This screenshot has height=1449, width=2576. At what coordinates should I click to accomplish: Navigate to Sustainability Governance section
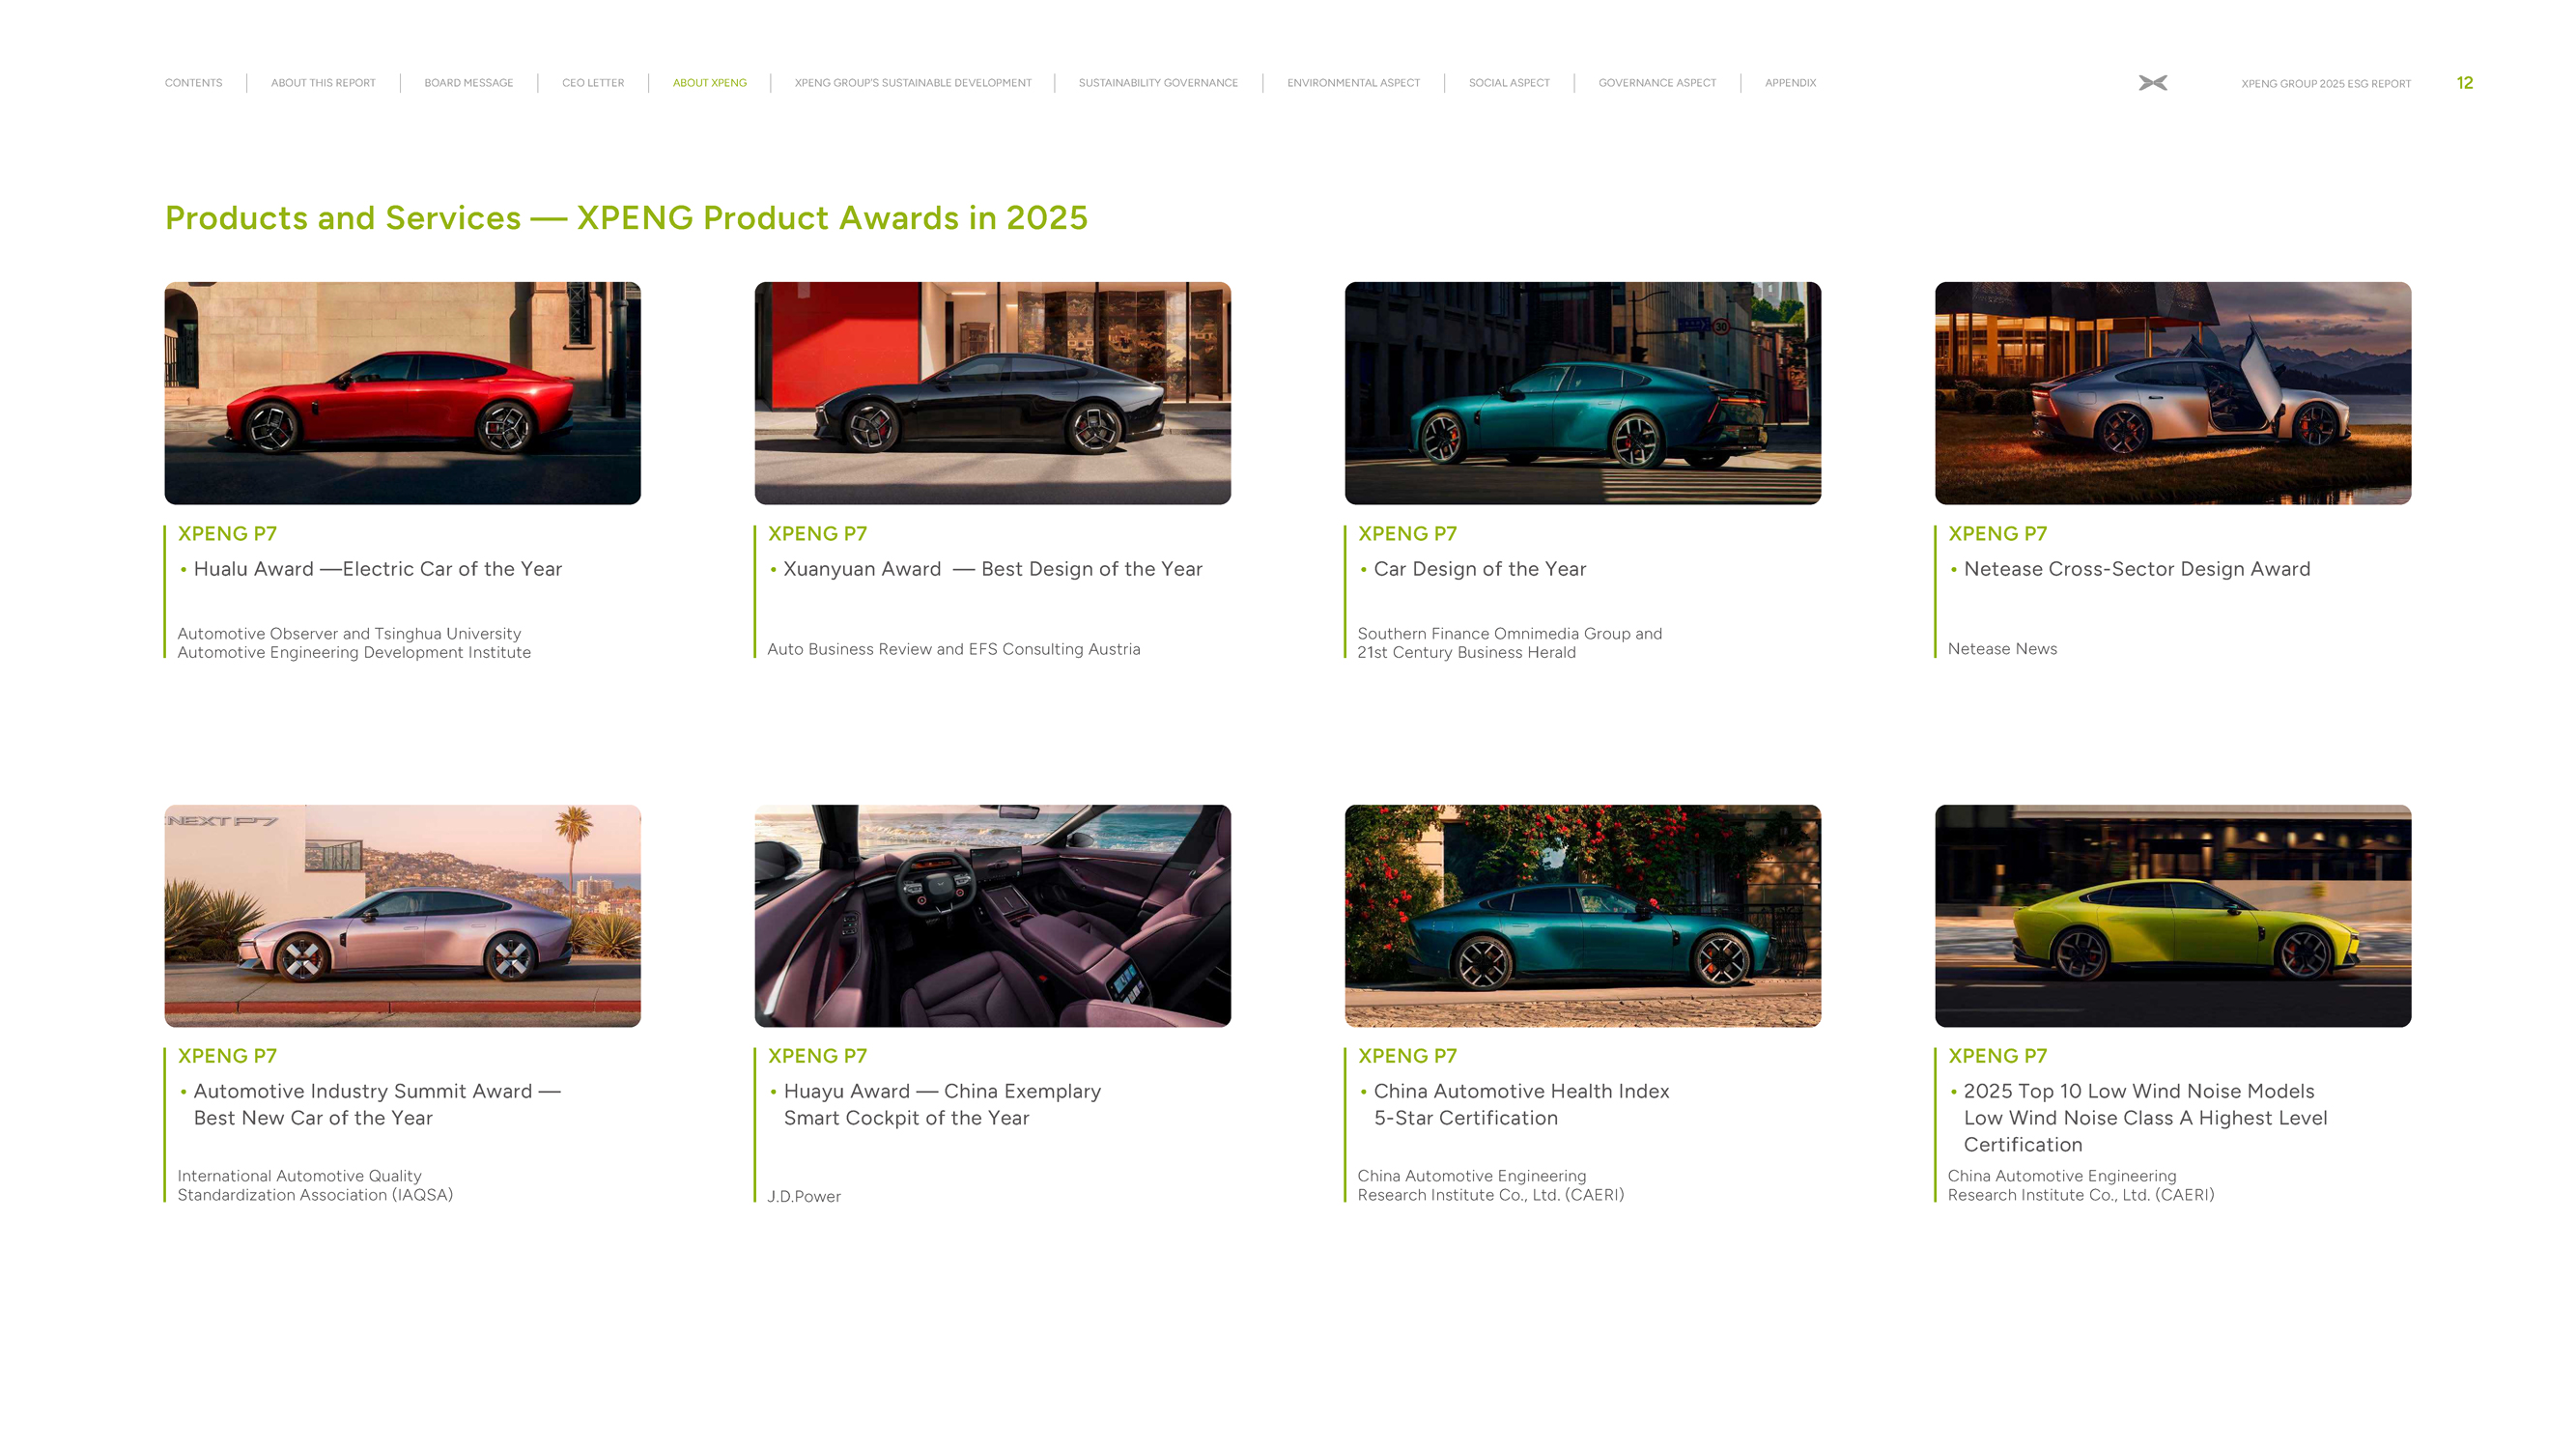click(x=1157, y=83)
